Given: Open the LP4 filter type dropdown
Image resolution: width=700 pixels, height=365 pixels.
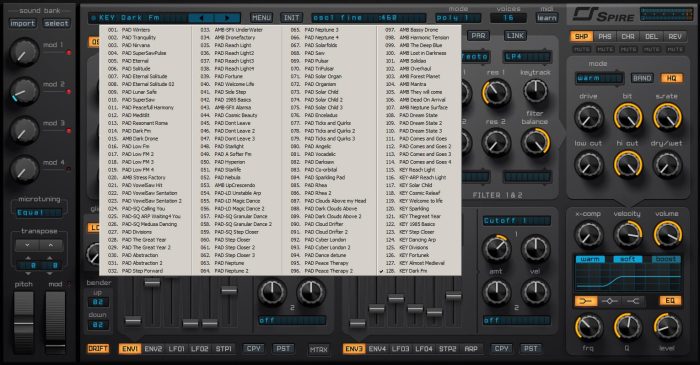Looking at the screenshot, I should click(527, 57).
